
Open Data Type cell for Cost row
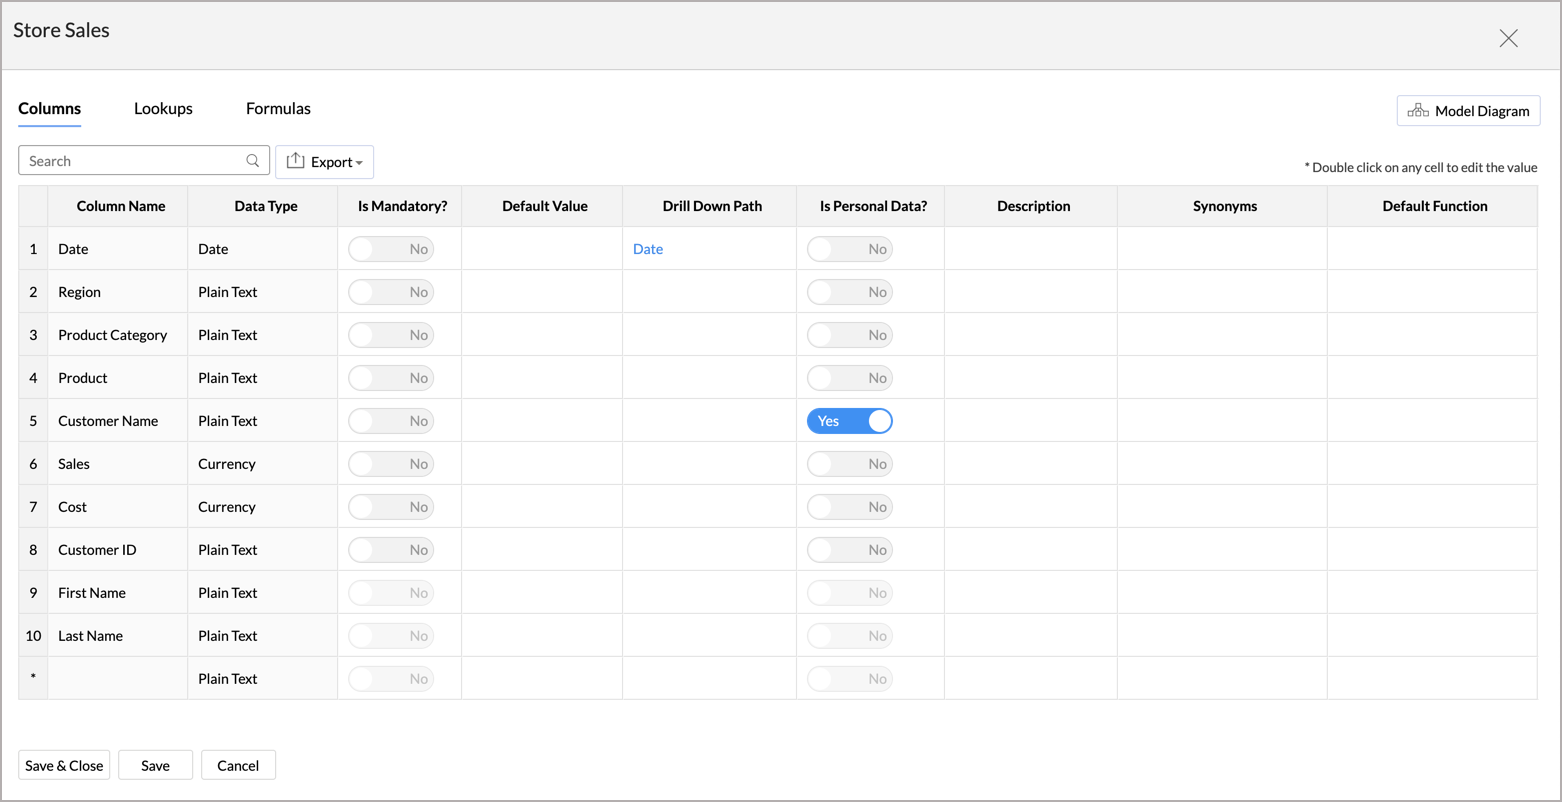coord(262,507)
